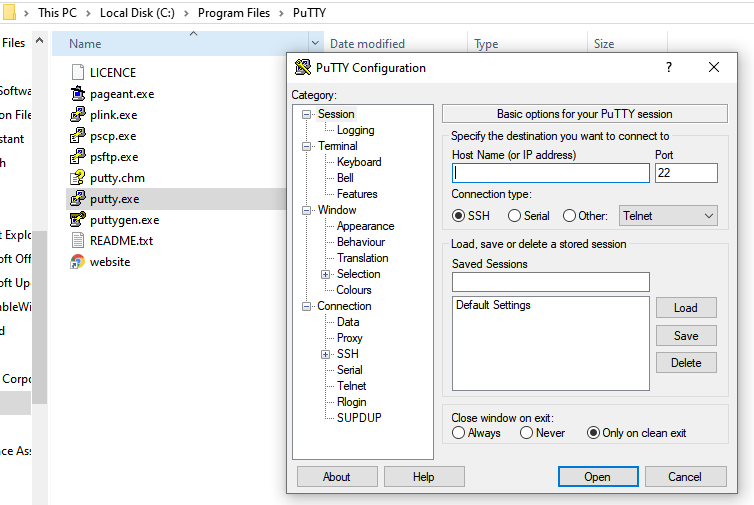Screen dimensions: 754x505
Task: Open the Behaviour category
Action: click(x=361, y=242)
